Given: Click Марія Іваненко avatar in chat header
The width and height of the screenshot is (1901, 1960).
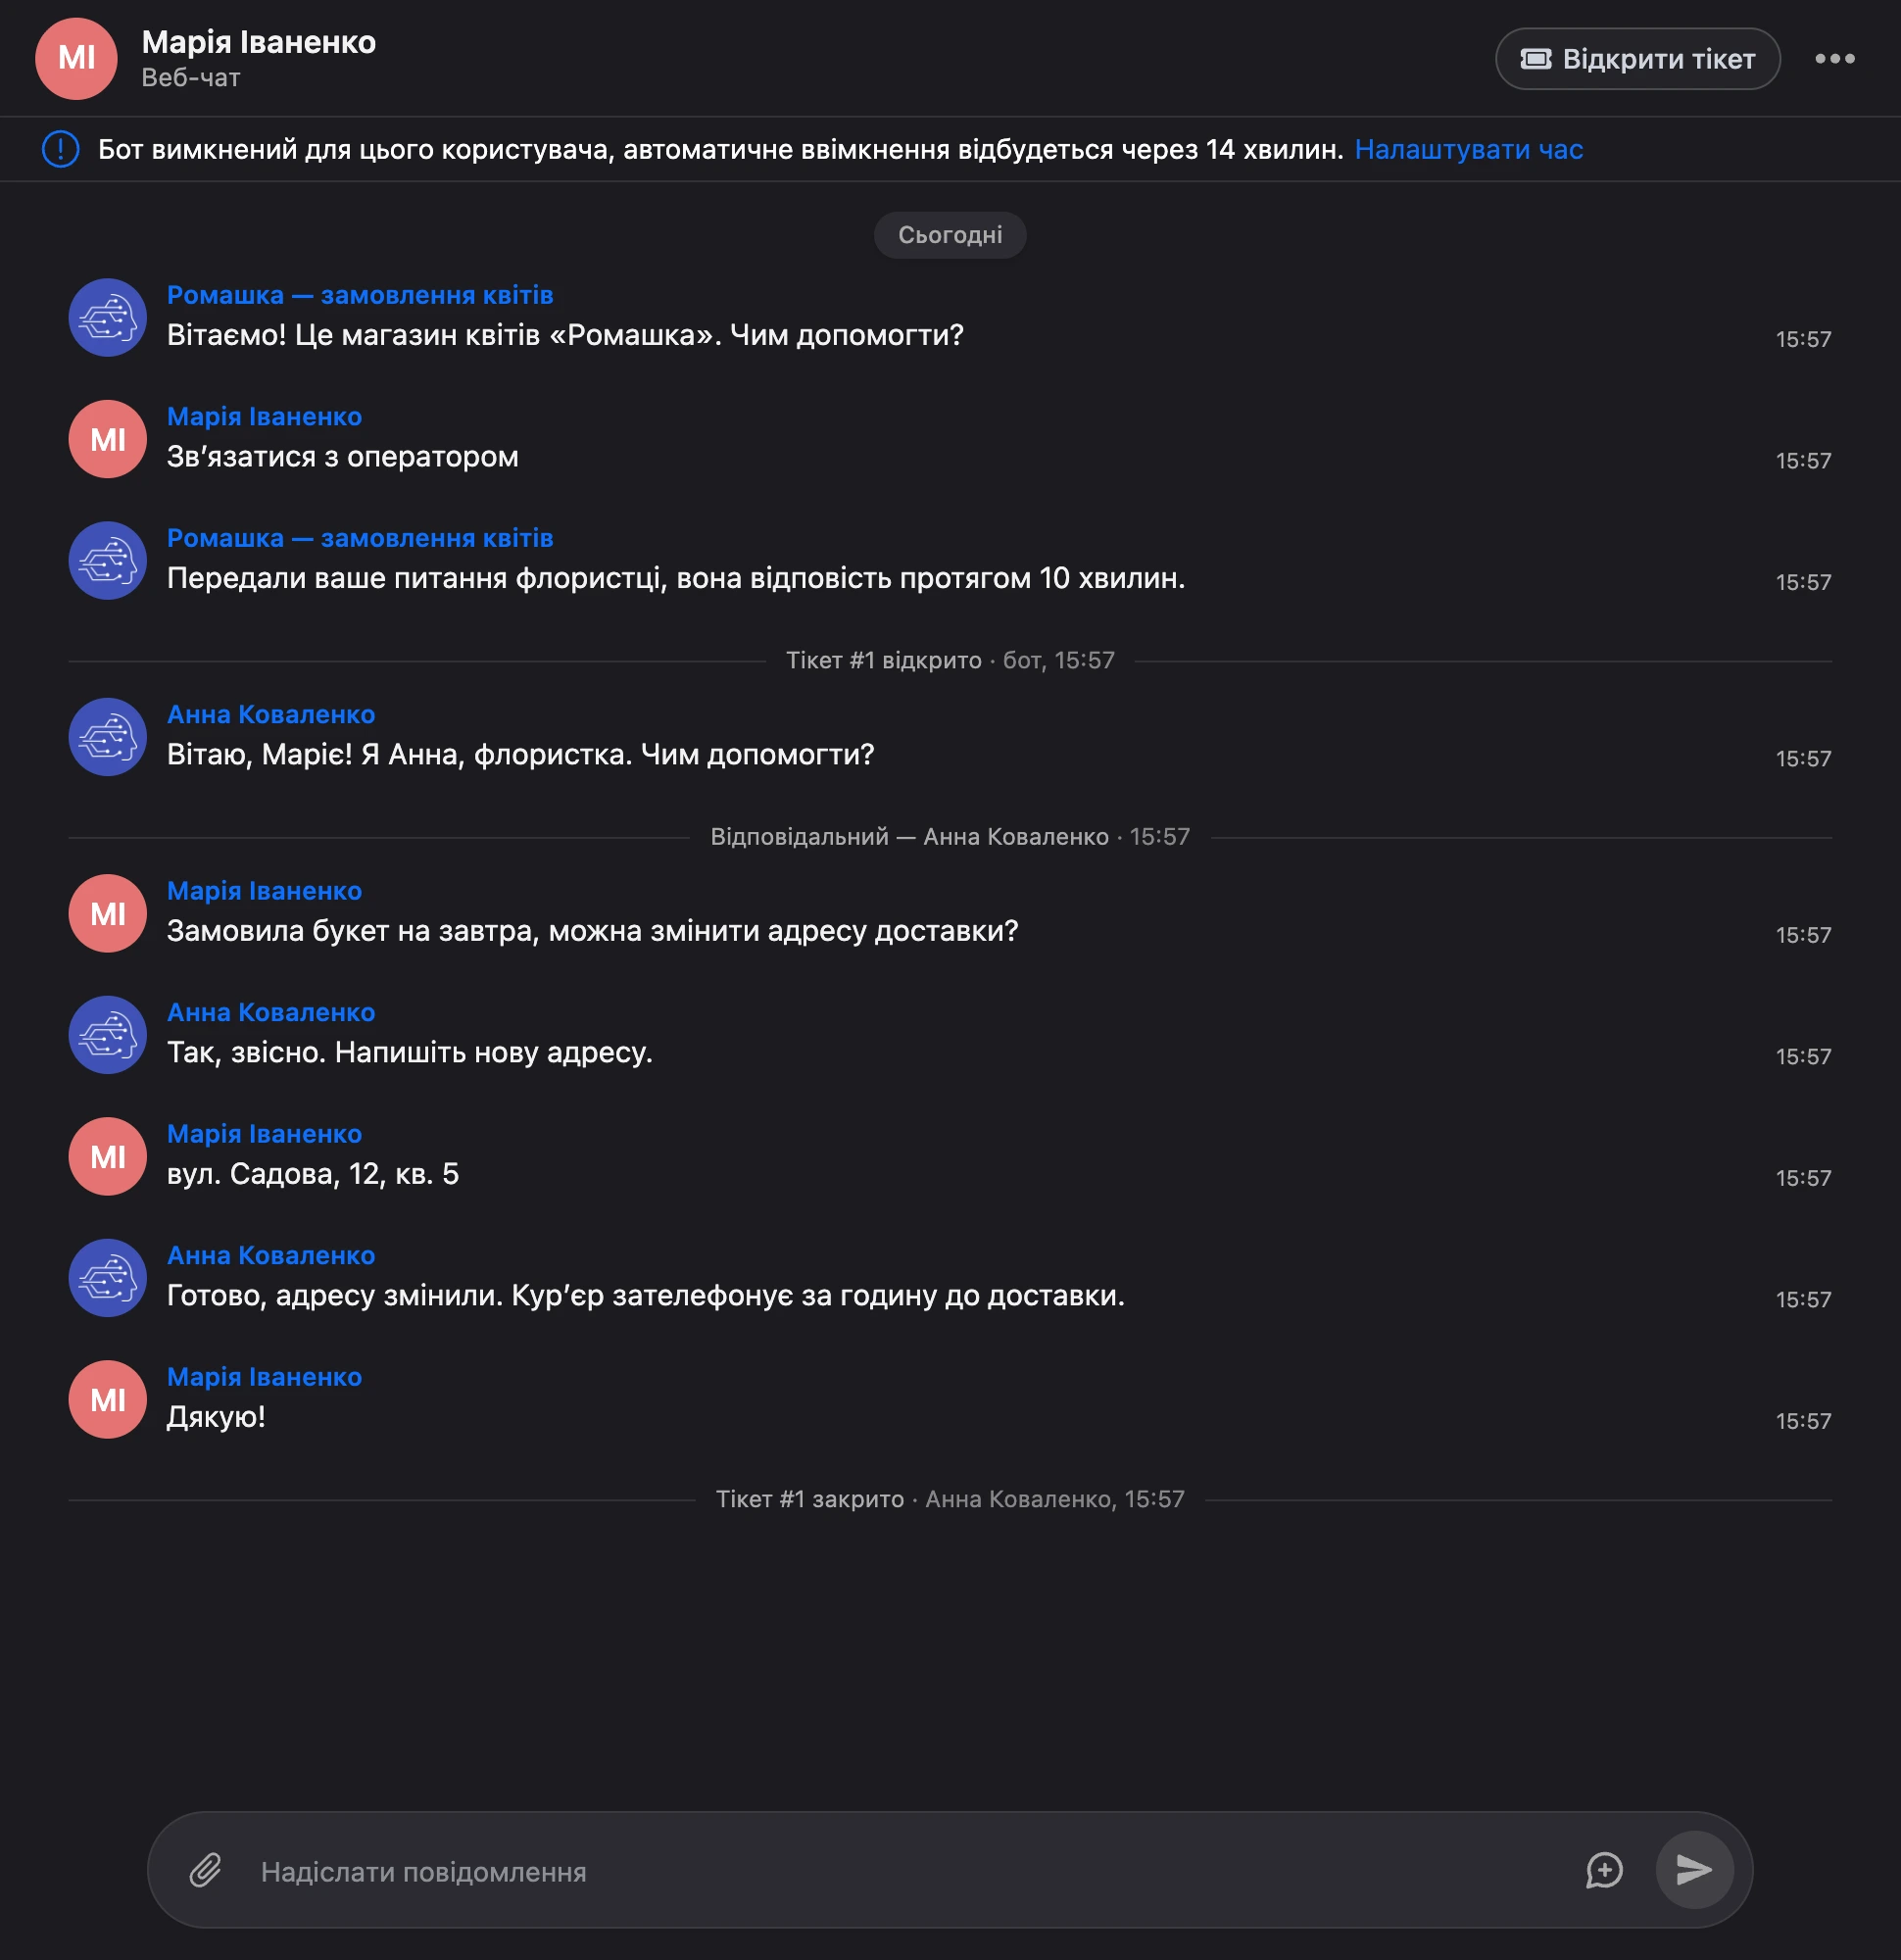Looking at the screenshot, I should point(77,58).
